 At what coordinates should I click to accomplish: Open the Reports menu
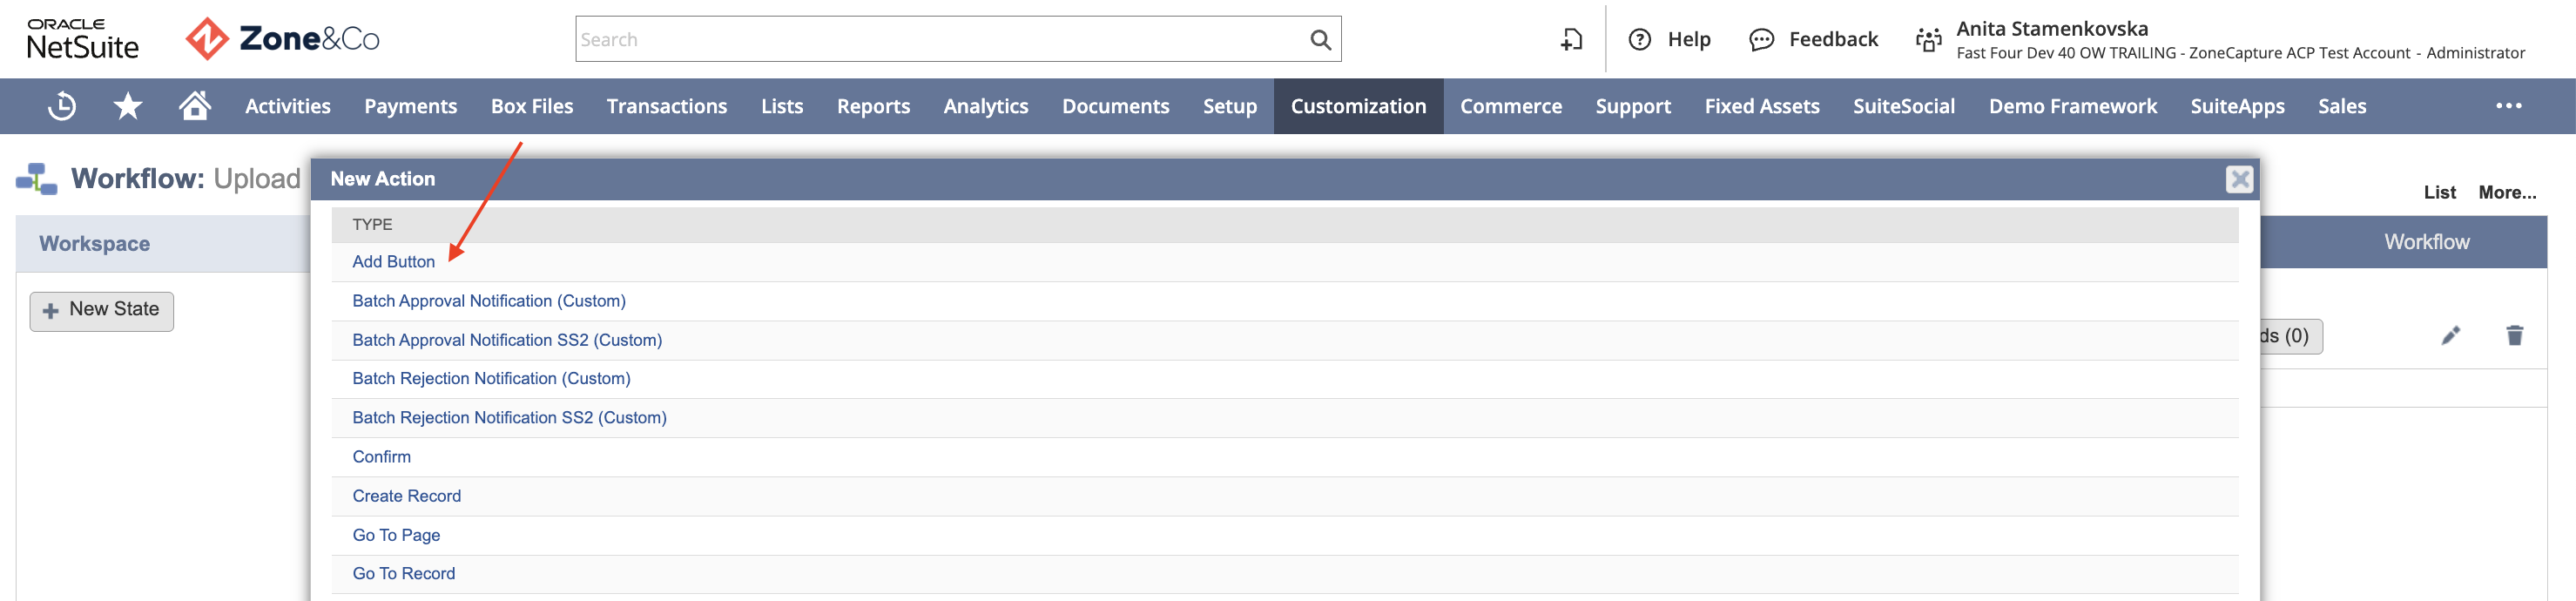point(873,106)
